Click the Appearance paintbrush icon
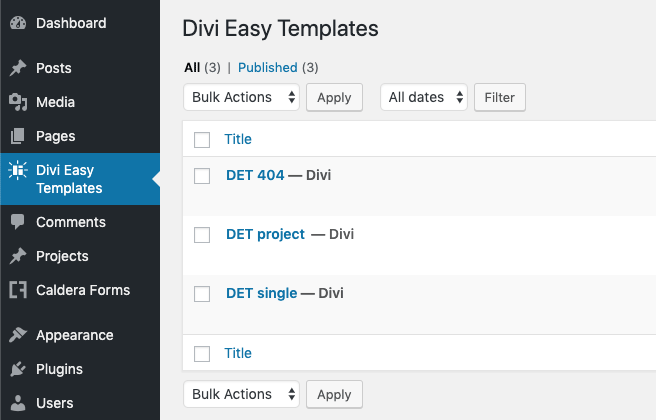The width and height of the screenshot is (656, 420). pos(17,335)
